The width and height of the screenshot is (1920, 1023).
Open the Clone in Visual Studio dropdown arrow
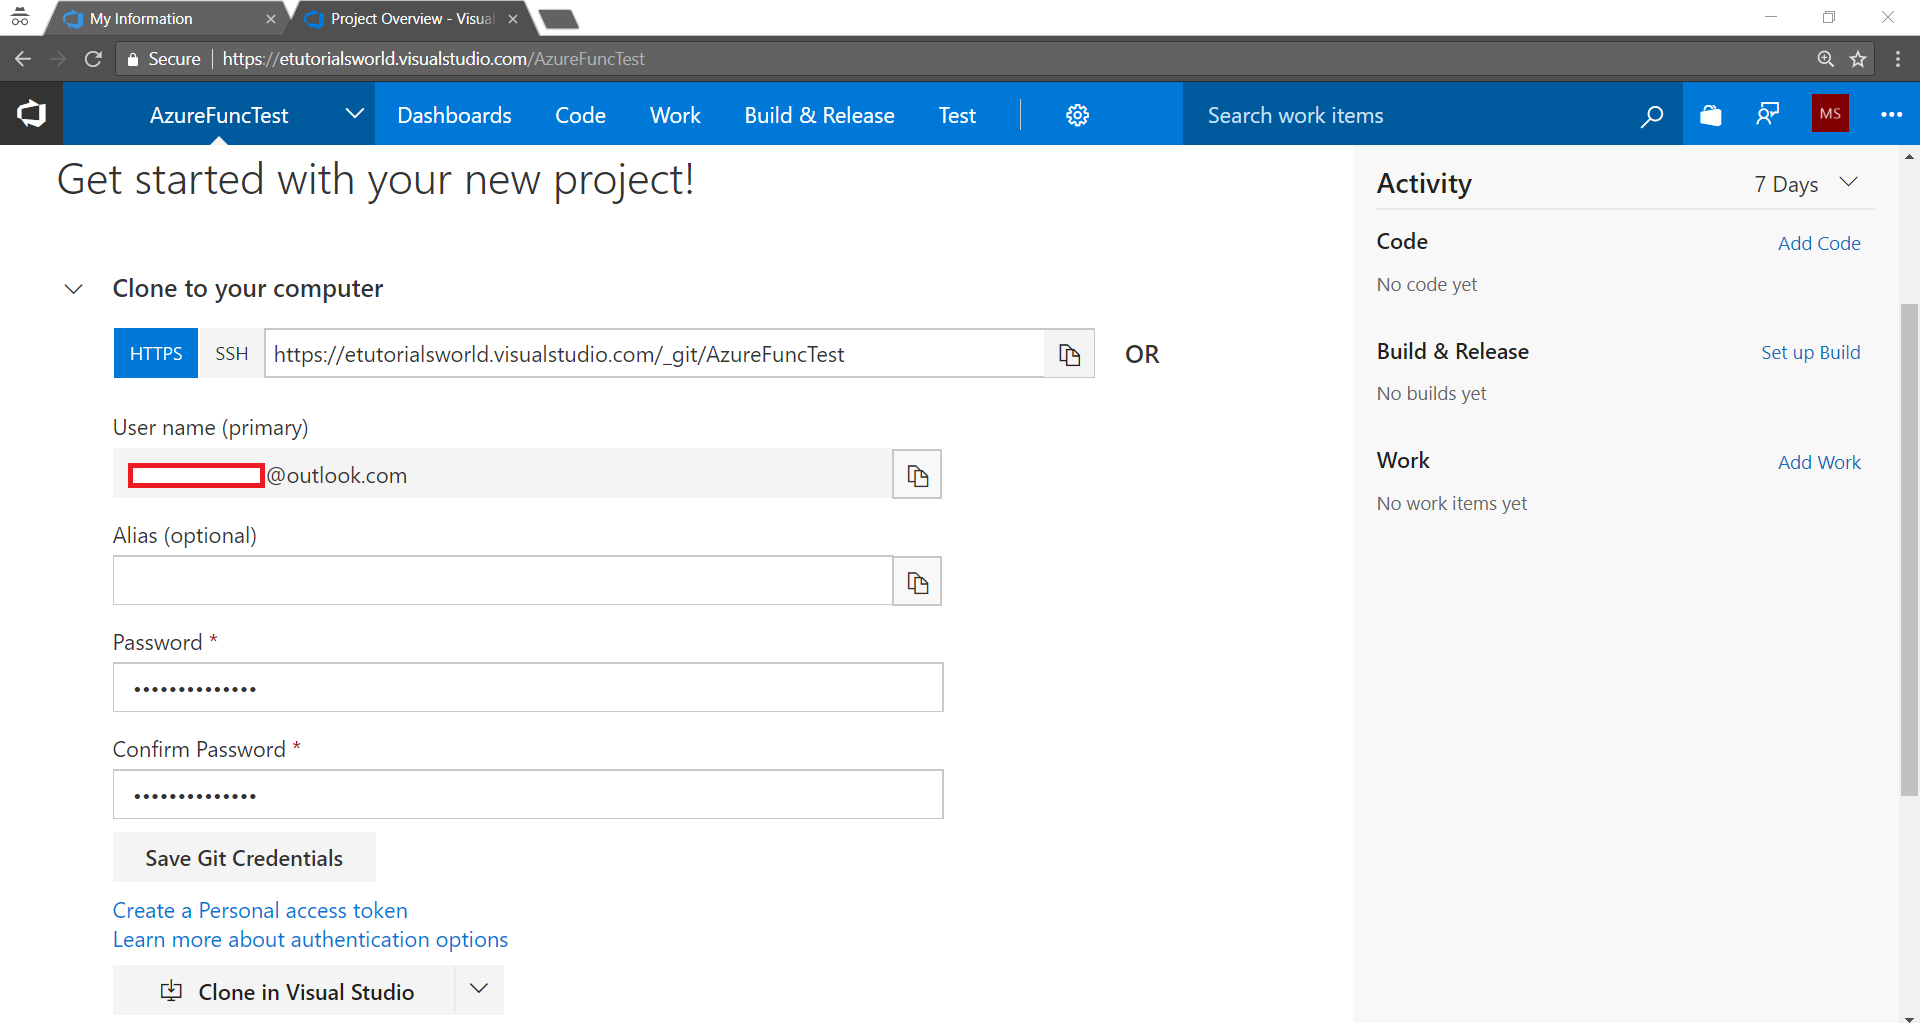(x=479, y=990)
